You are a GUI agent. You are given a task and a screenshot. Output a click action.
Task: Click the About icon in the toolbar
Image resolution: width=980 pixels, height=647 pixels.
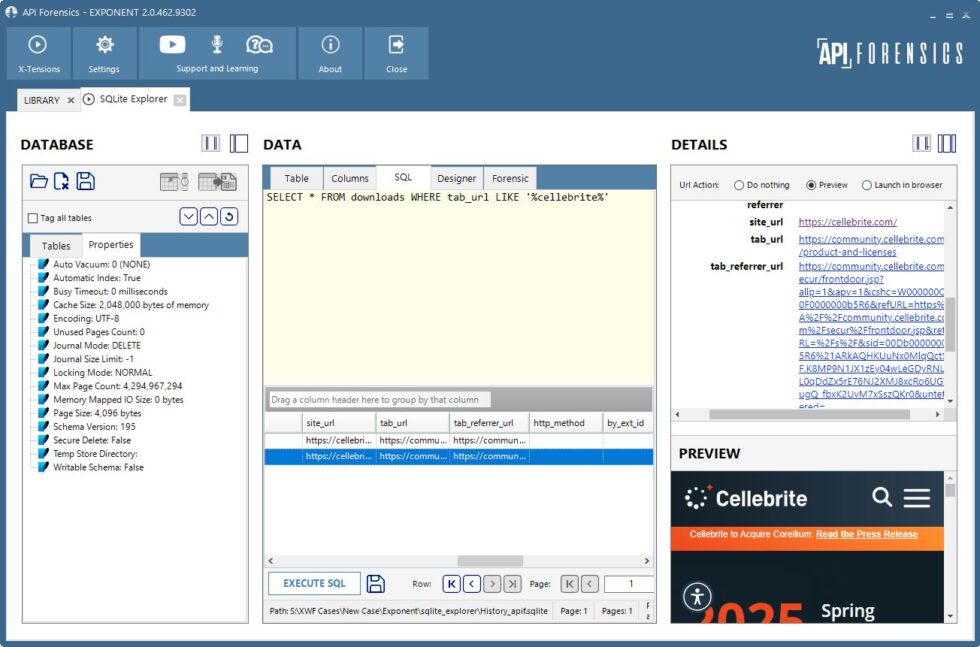pyautogui.click(x=330, y=52)
